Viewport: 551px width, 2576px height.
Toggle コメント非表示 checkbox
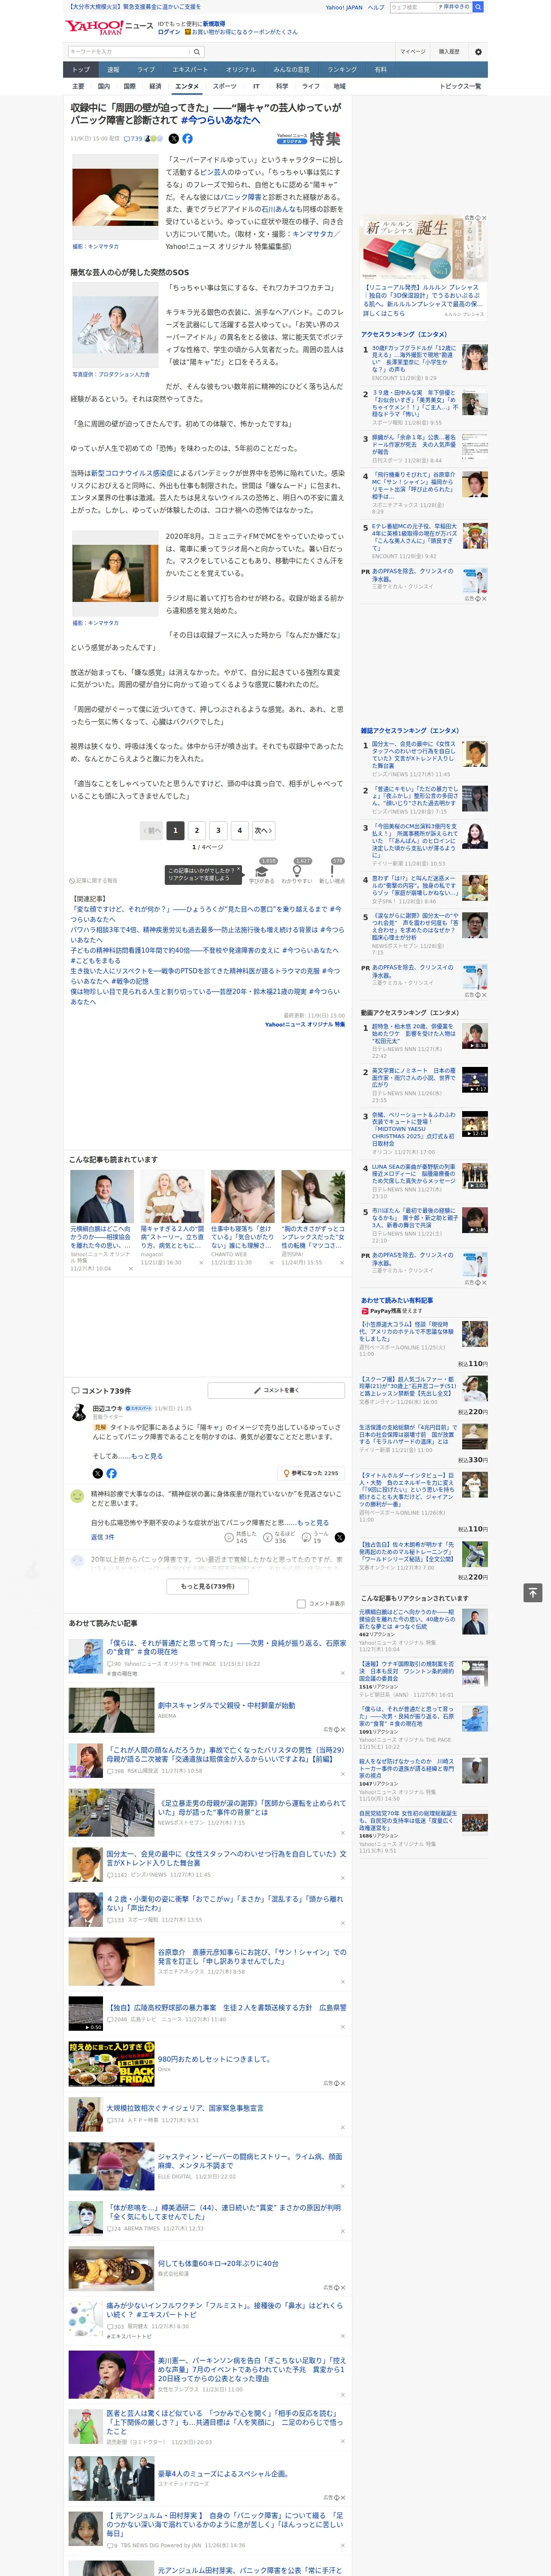[301, 1604]
